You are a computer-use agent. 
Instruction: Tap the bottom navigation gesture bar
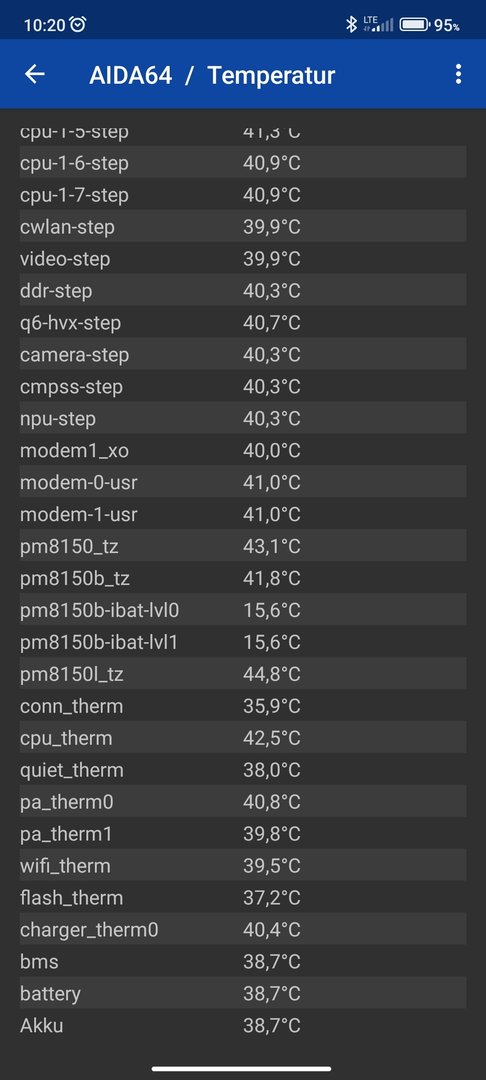click(242, 1068)
